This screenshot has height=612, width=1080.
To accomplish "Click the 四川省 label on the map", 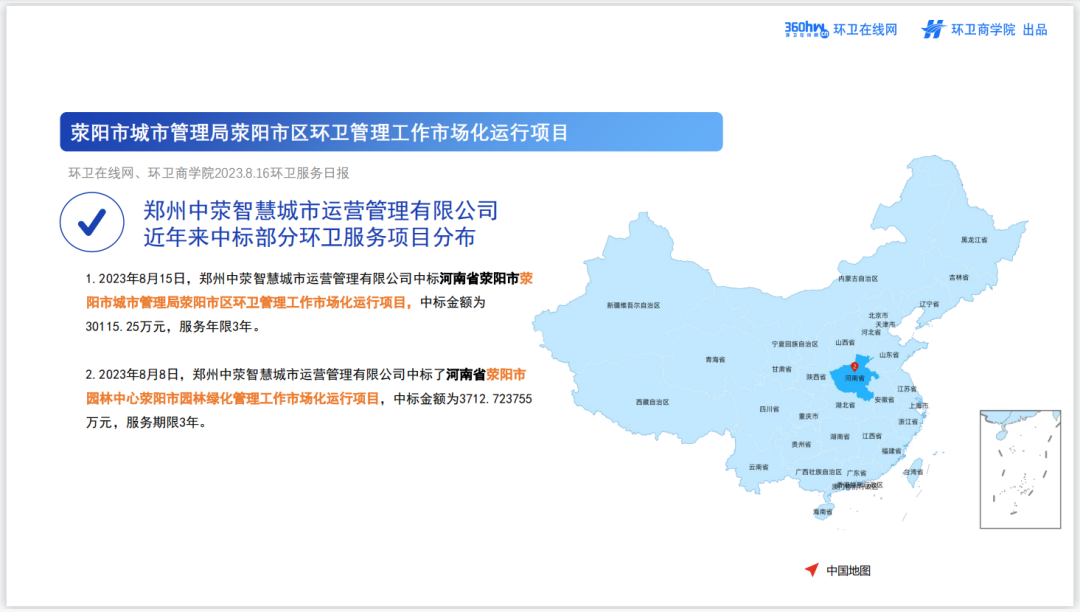I will click(x=769, y=409).
